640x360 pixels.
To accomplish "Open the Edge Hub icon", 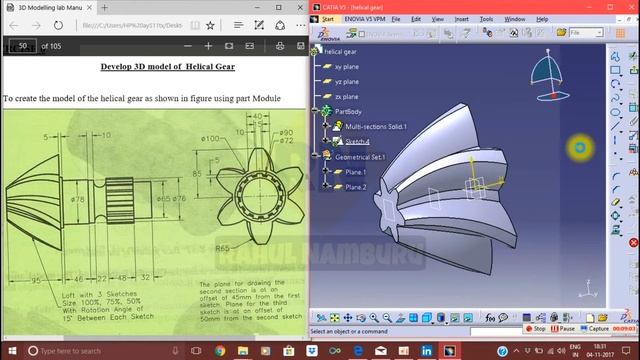I will click(238, 25).
